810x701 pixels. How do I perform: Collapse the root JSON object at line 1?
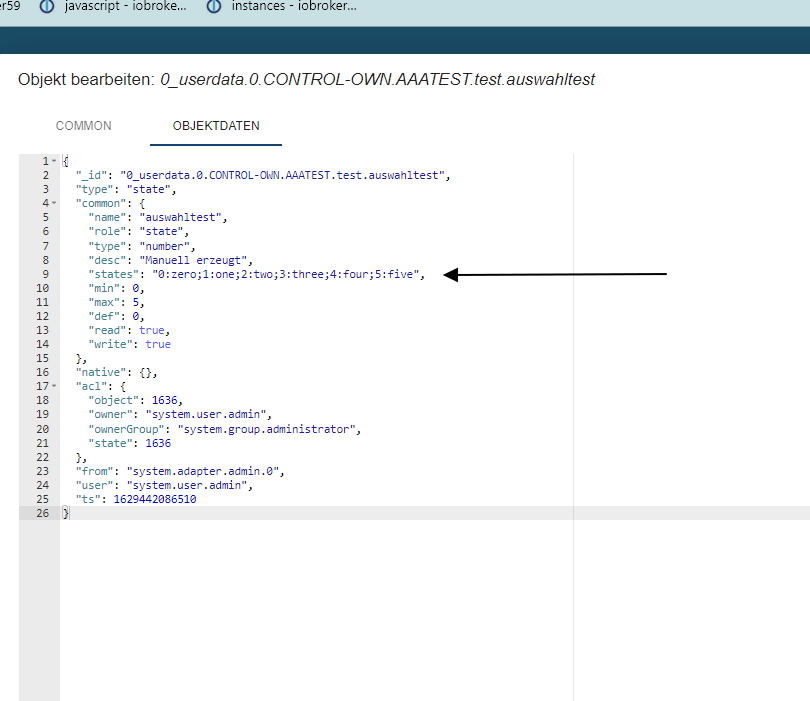pyautogui.click(x=53, y=161)
